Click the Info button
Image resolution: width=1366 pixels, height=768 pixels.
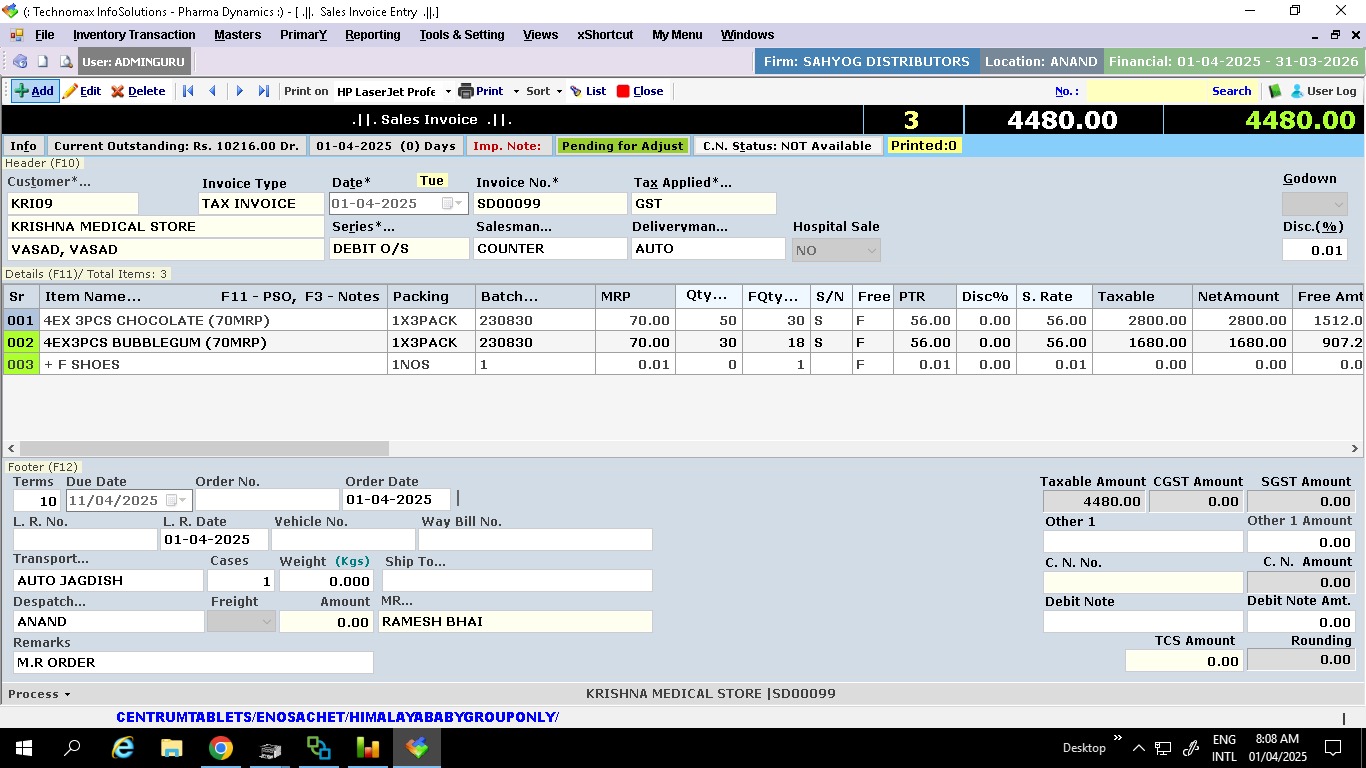click(x=23, y=146)
